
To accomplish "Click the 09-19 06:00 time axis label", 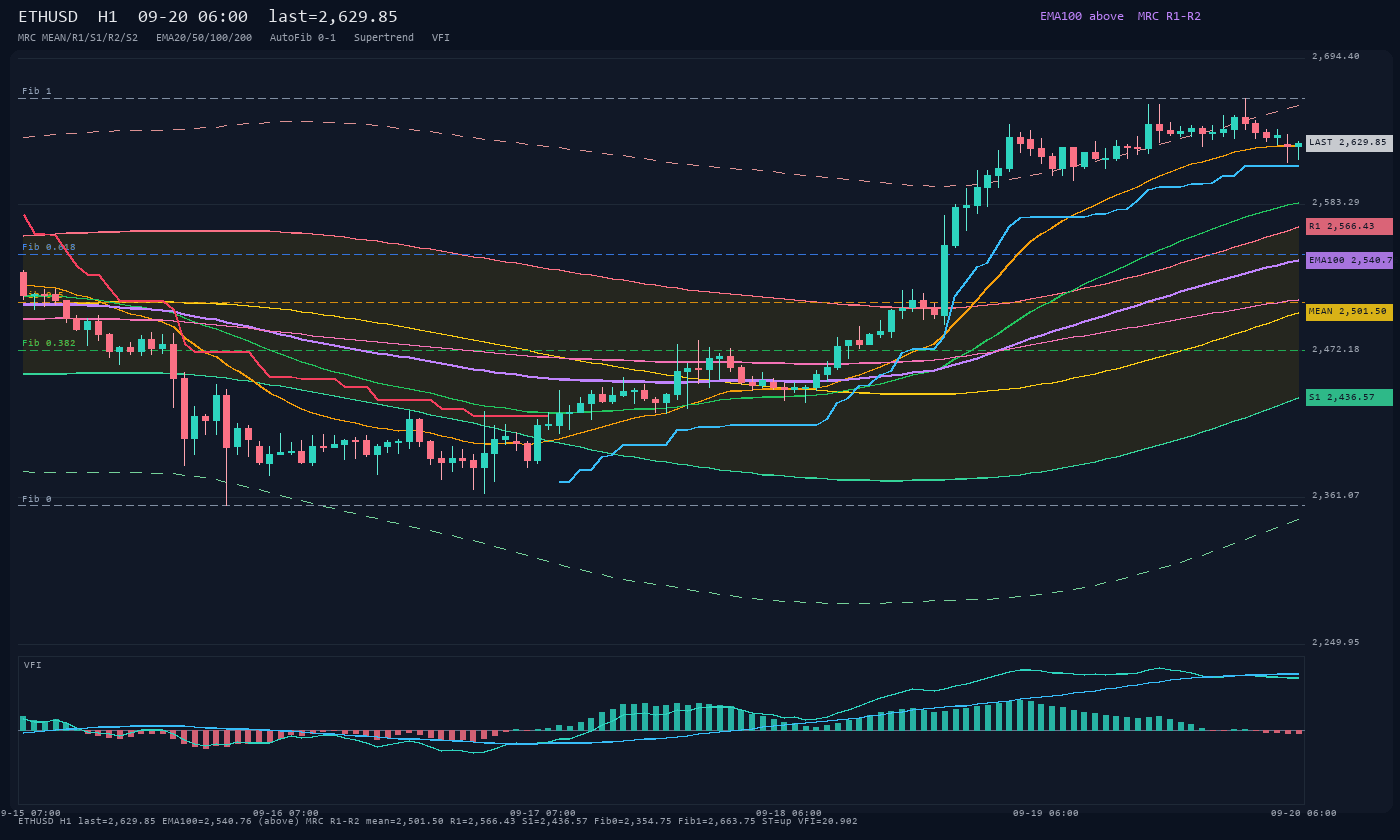I will (x=1046, y=813).
